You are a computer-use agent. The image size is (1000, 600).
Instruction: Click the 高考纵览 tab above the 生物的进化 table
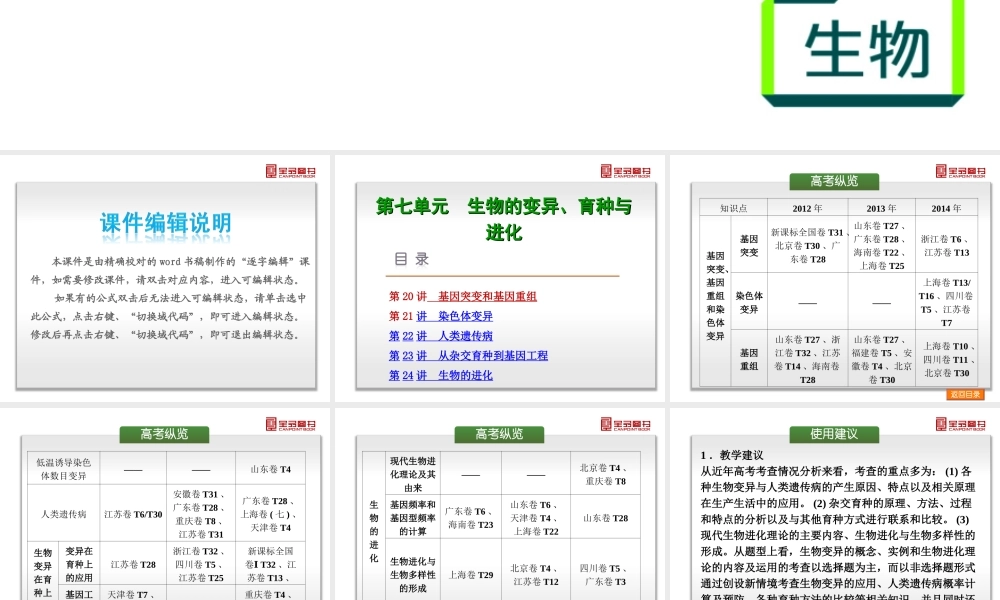click(499, 434)
